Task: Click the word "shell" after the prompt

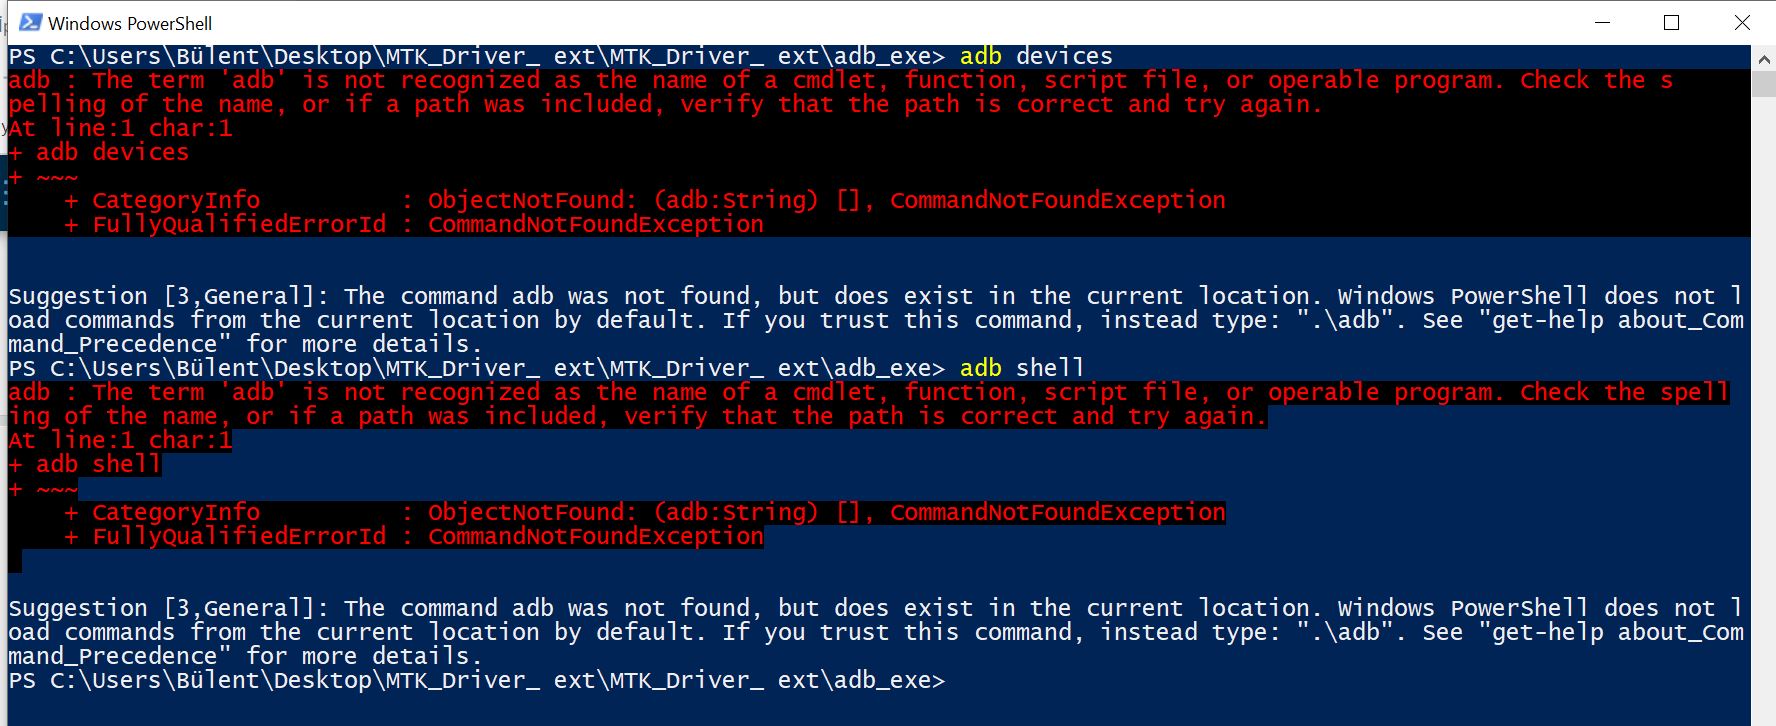Action: point(1050,368)
